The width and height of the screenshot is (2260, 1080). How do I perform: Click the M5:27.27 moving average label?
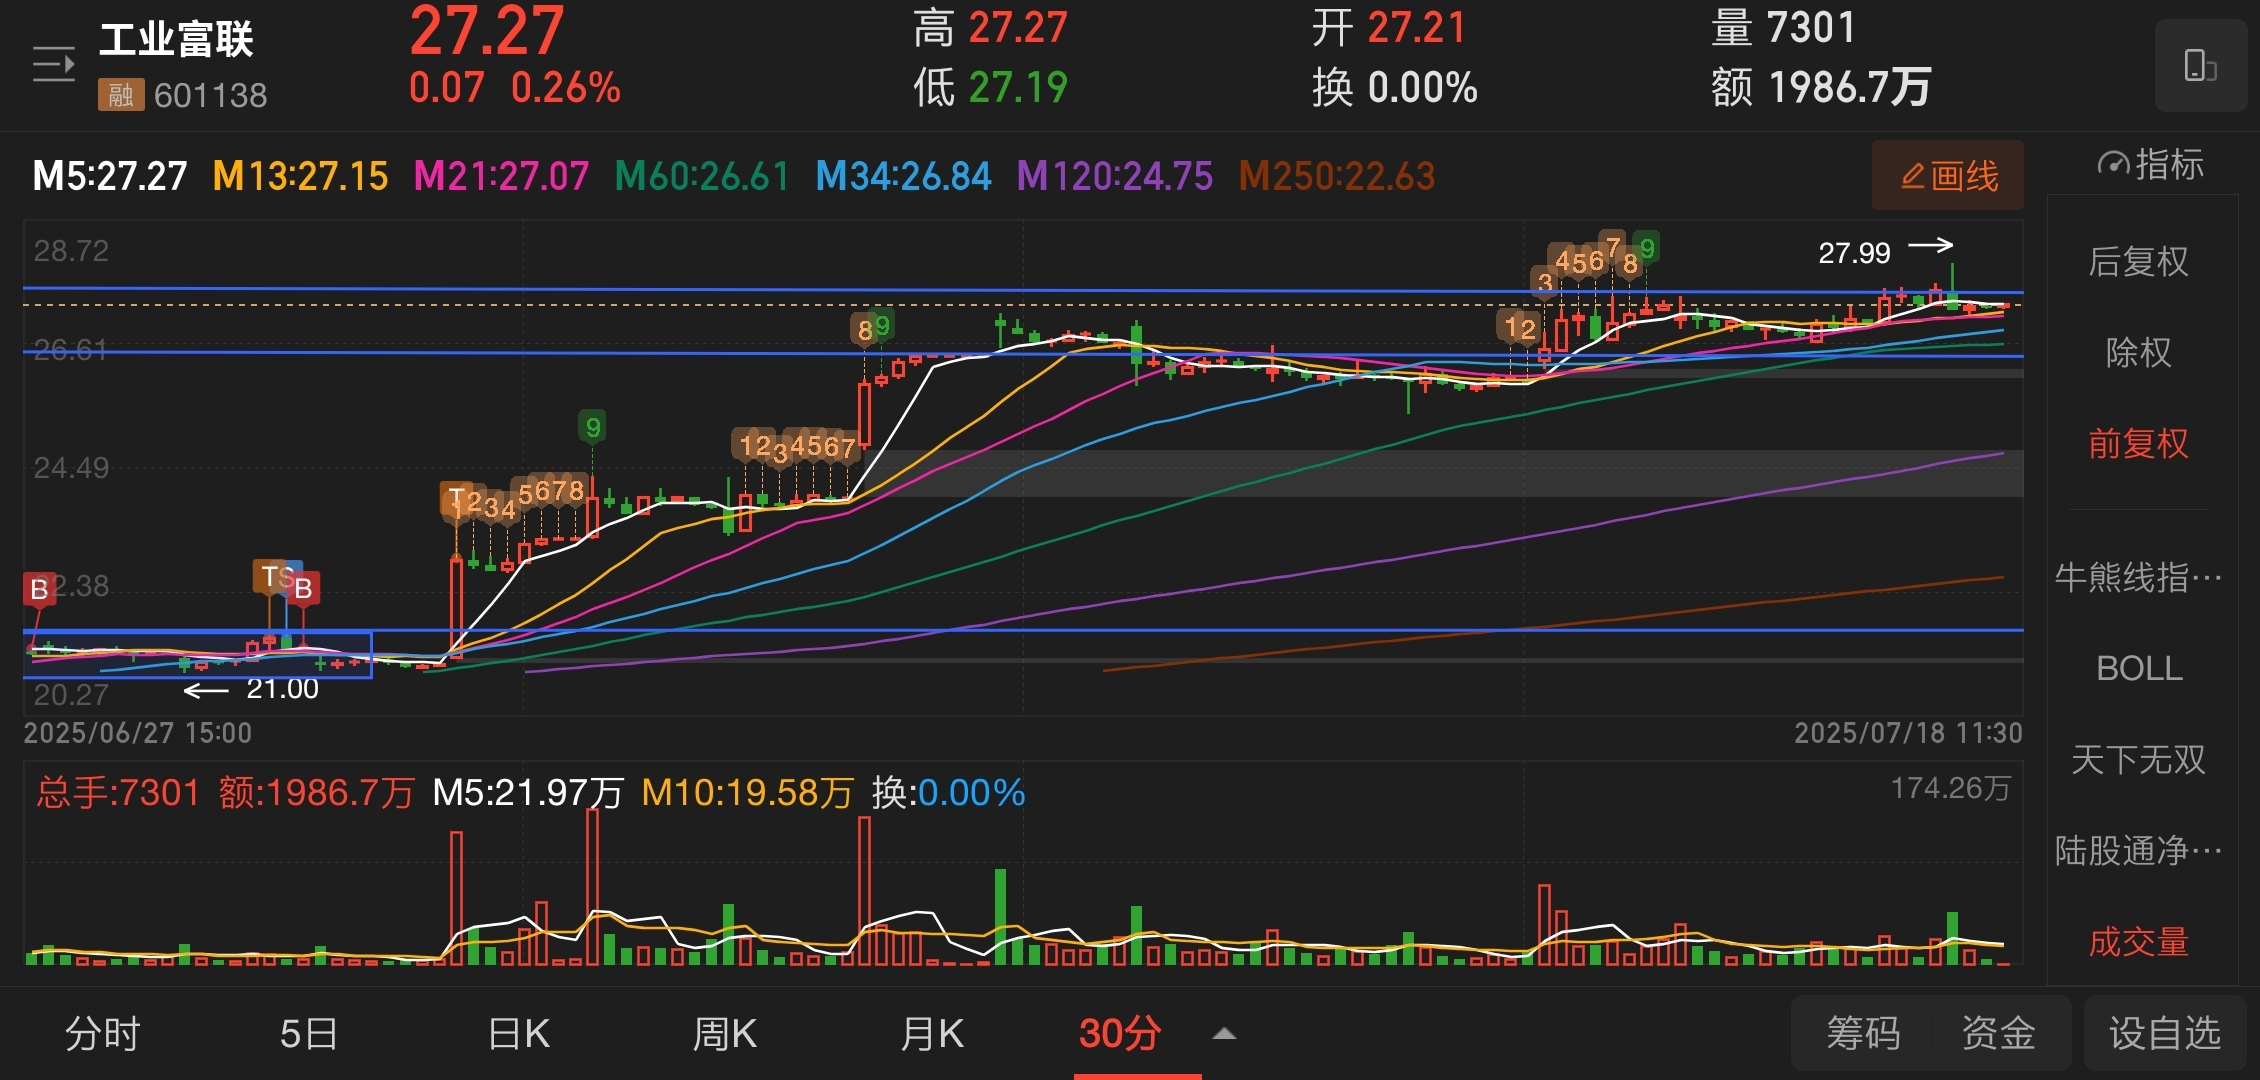pyautogui.click(x=110, y=176)
